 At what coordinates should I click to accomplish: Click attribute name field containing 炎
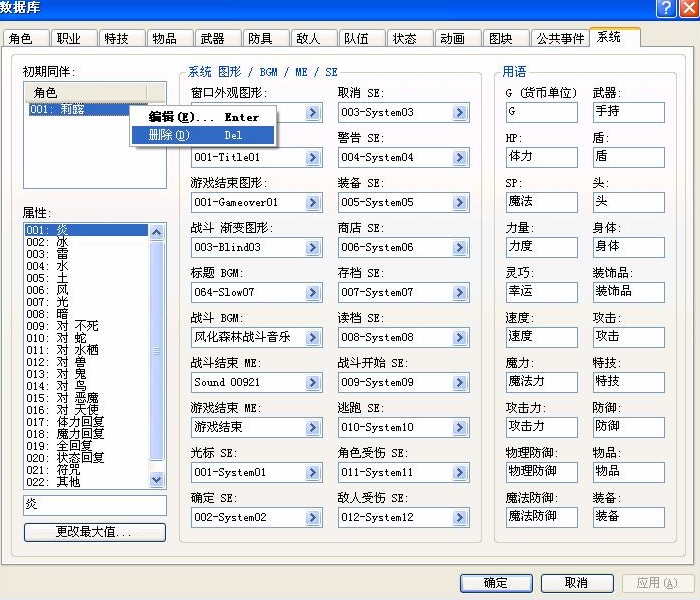95,505
